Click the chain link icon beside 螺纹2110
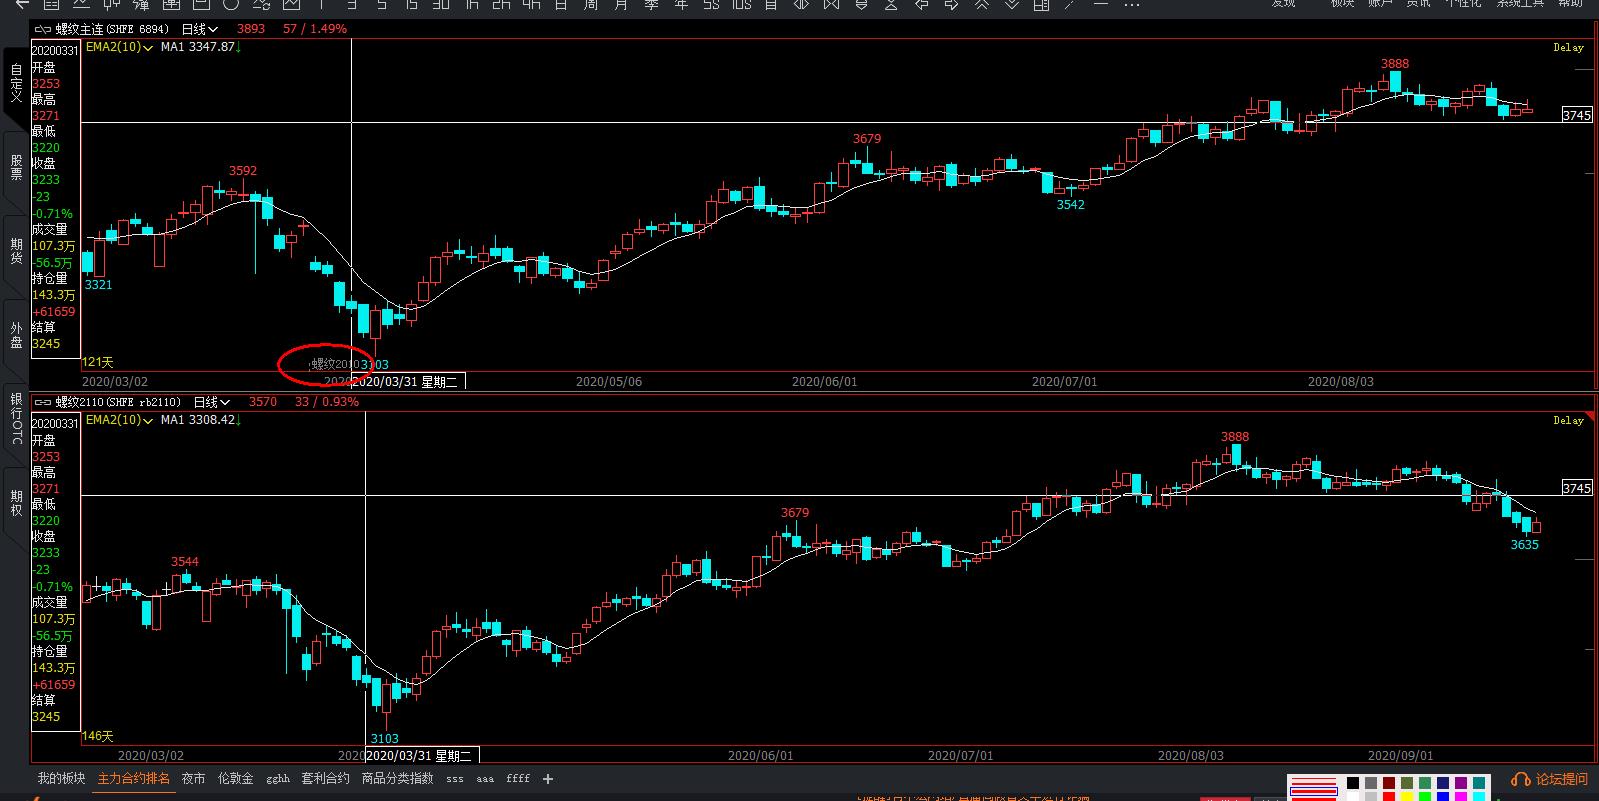Image resolution: width=1599 pixels, height=801 pixels. click(43, 402)
